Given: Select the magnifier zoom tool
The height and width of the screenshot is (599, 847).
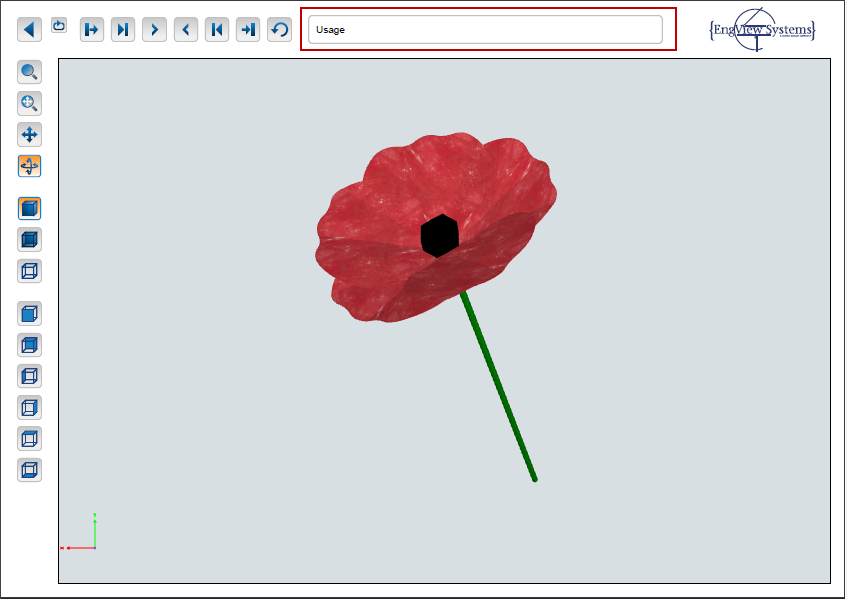Looking at the screenshot, I should (30, 72).
